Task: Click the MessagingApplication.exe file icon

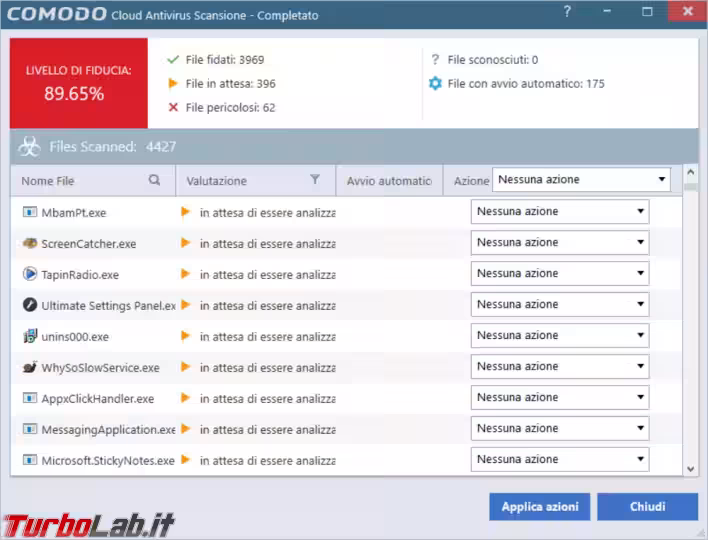Action: click(x=30, y=428)
